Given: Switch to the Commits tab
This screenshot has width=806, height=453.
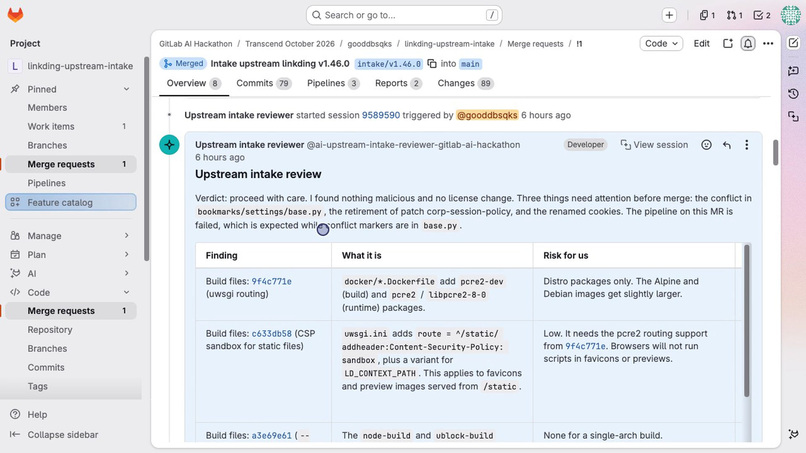Looking at the screenshot, I should (x=264, y=83).
